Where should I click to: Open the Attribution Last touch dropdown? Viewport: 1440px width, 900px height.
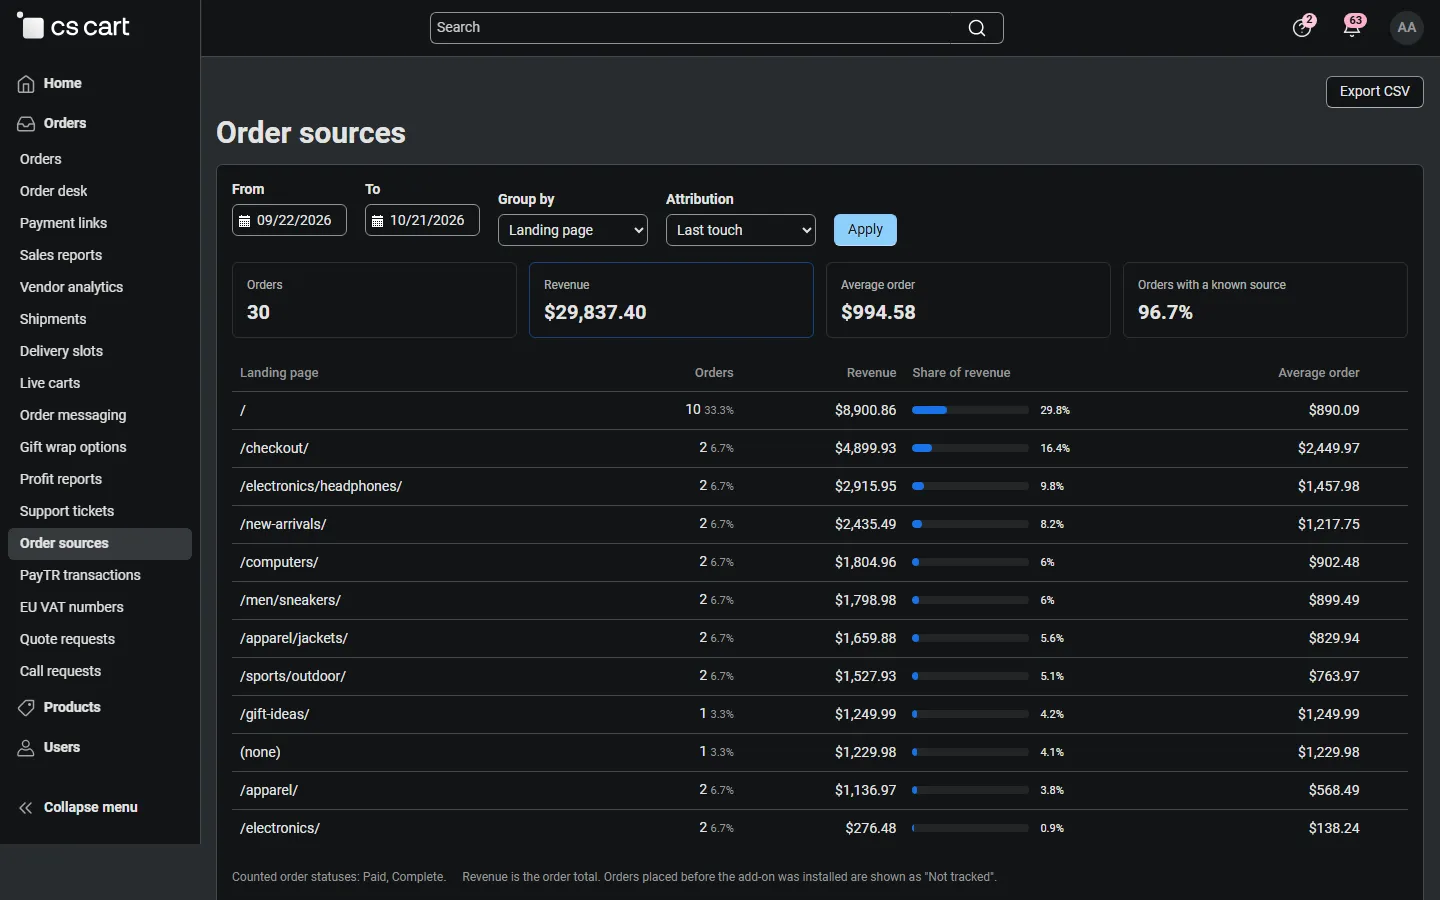(741, 230)
